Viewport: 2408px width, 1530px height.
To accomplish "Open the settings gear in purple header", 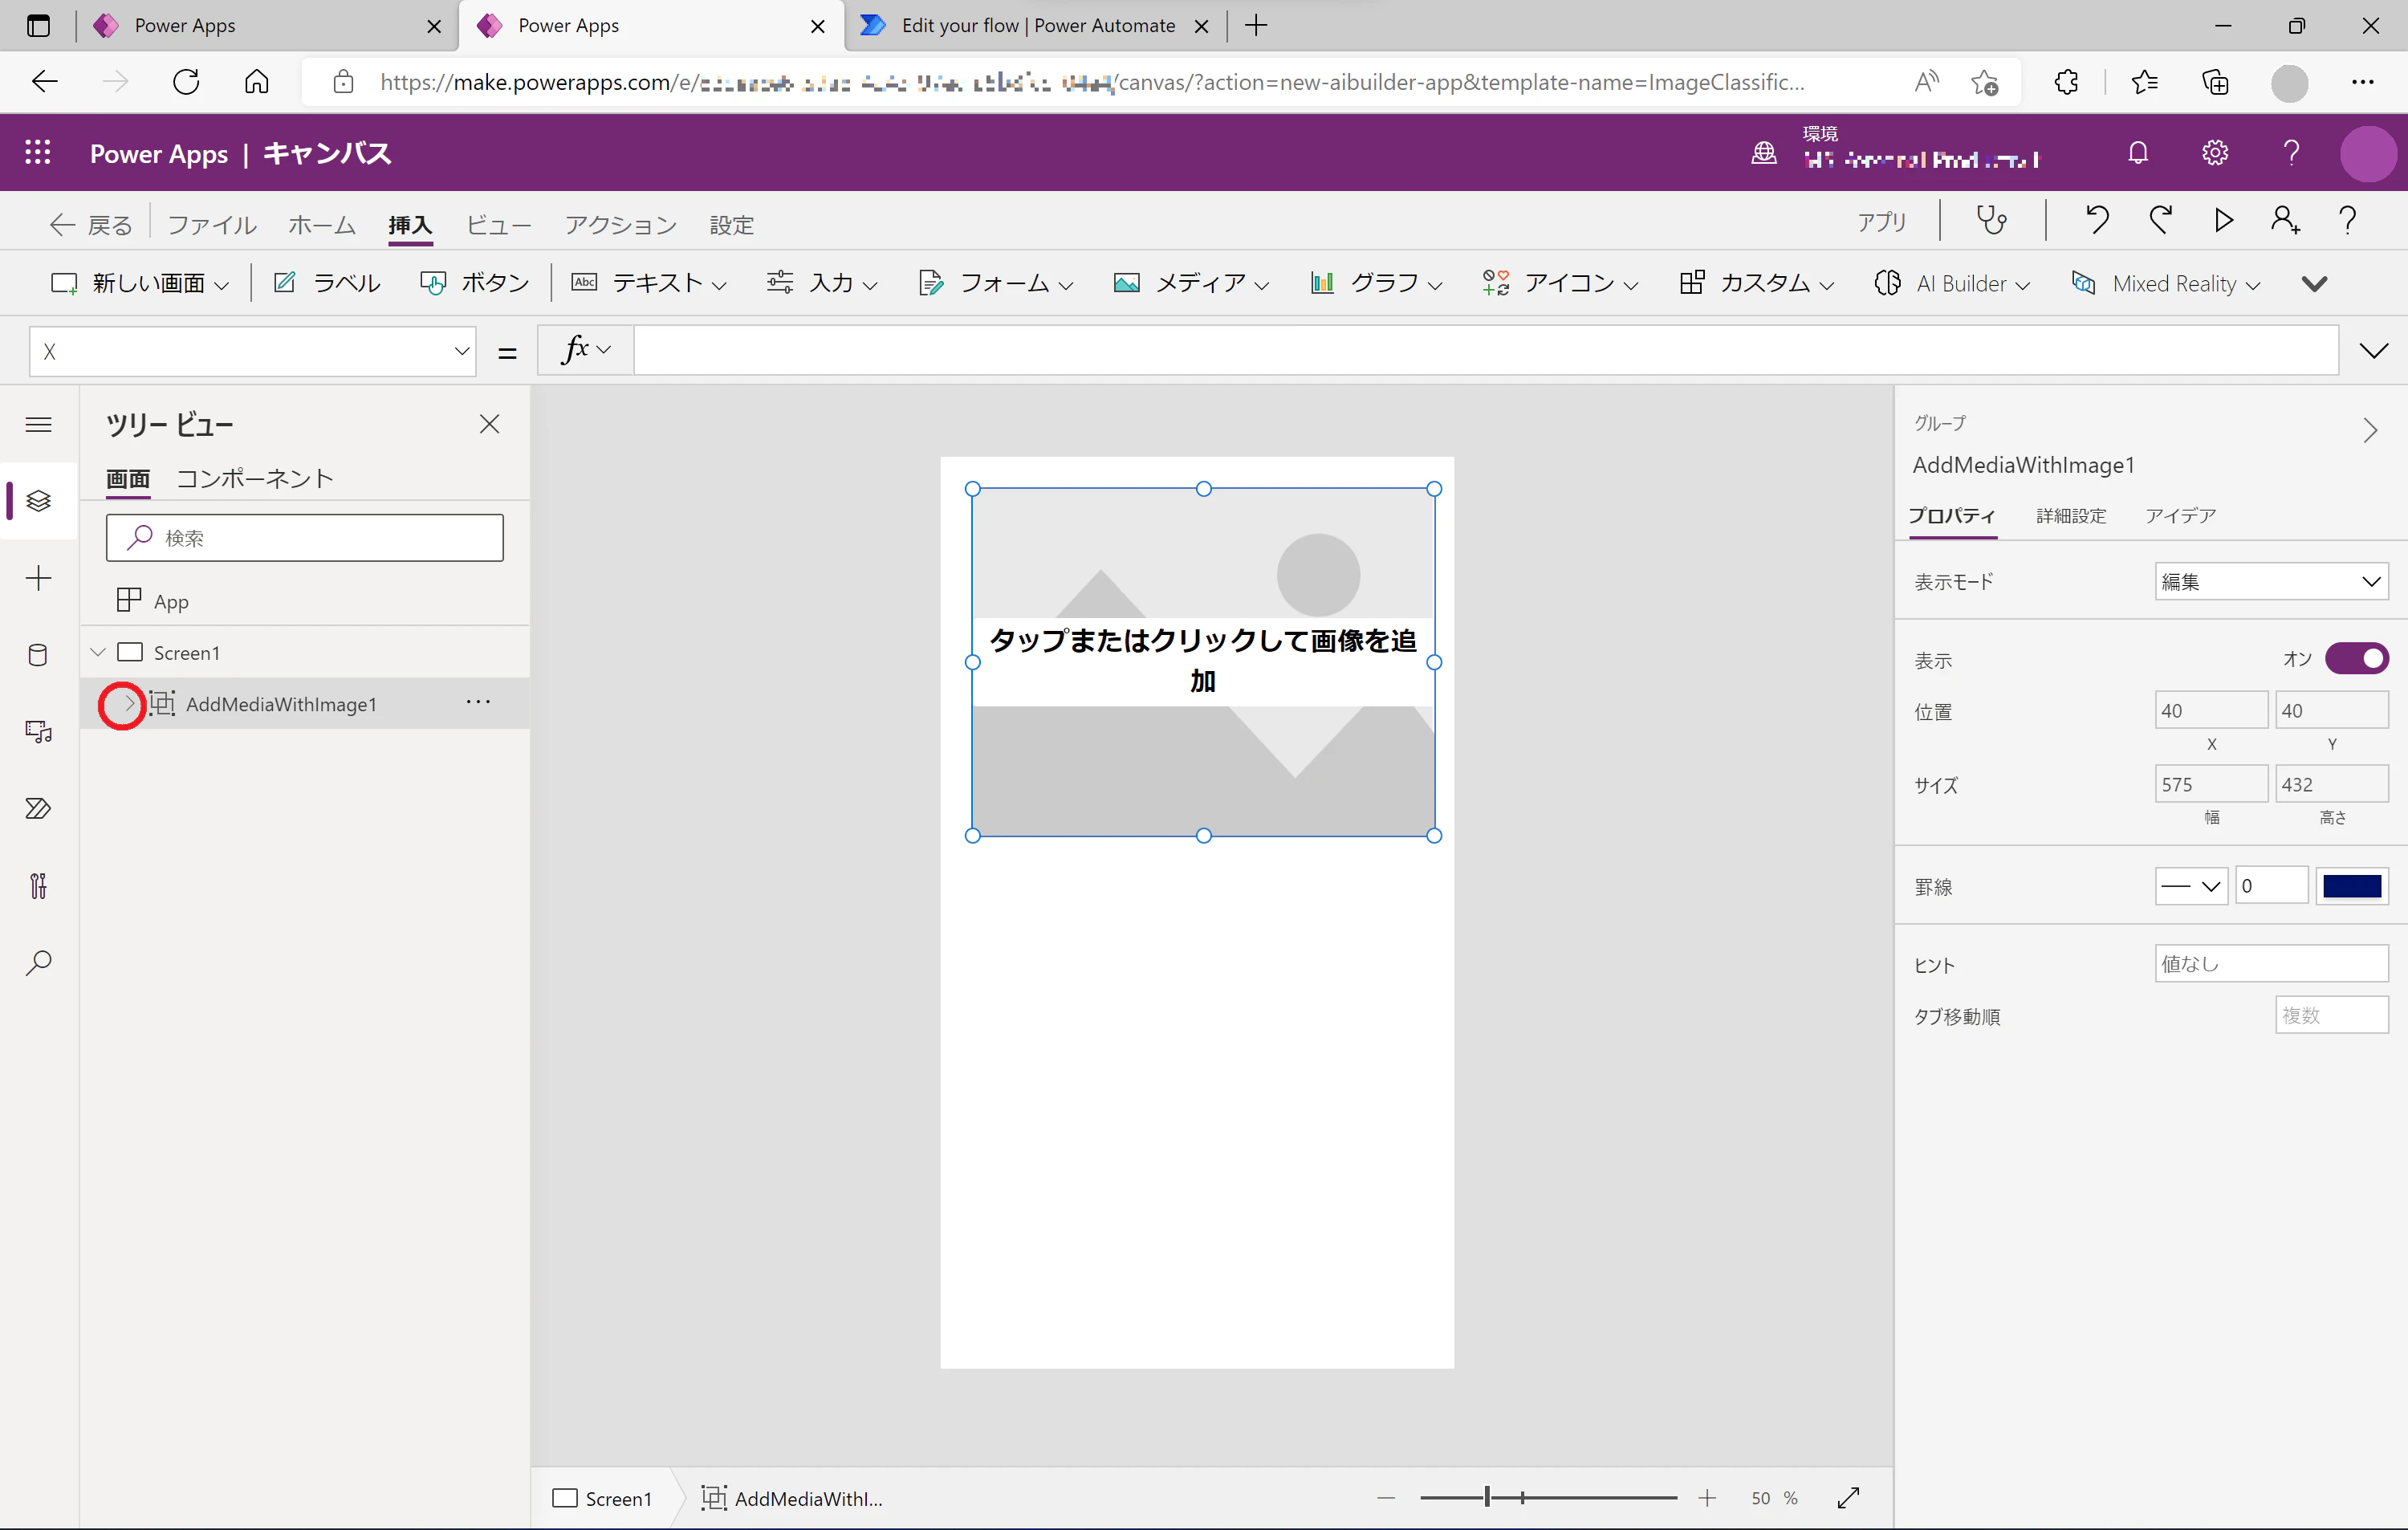I will tap(2215, 153).
